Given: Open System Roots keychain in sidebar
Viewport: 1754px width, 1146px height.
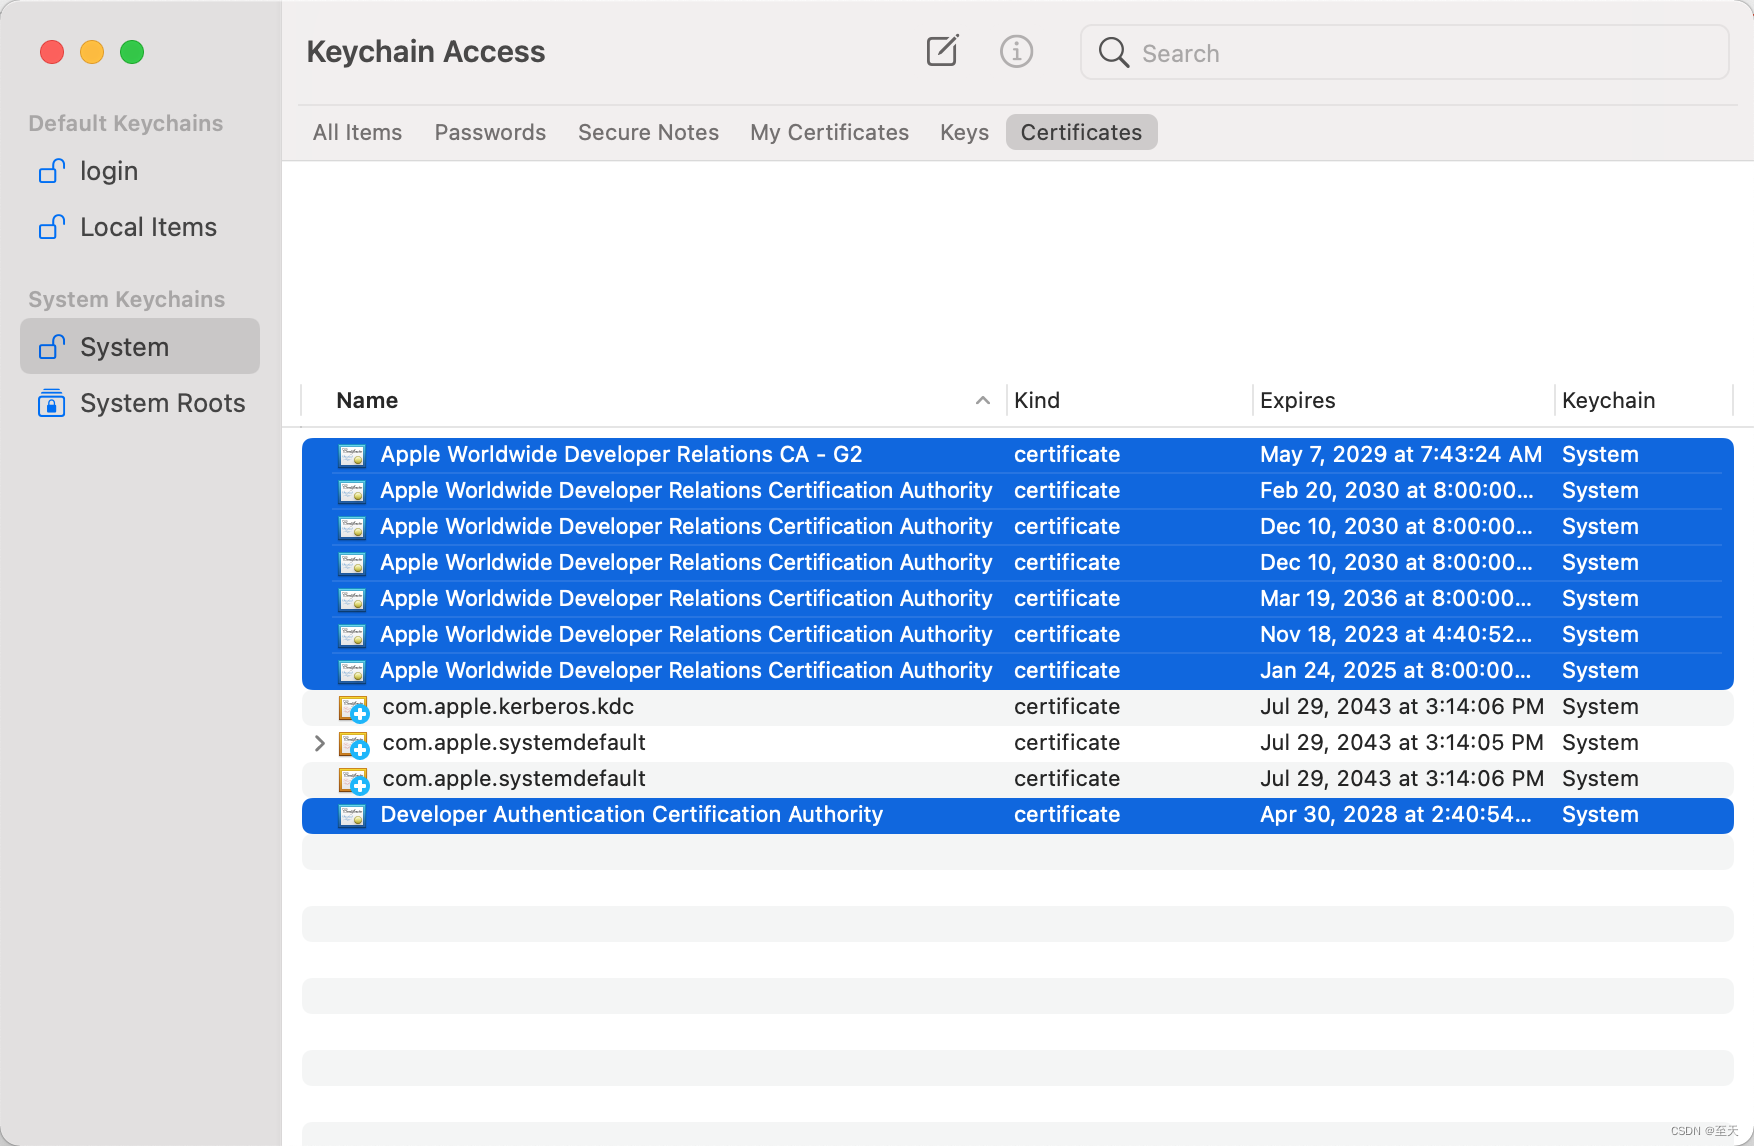Looking at the screenshot, I should (x=140, y=403).
